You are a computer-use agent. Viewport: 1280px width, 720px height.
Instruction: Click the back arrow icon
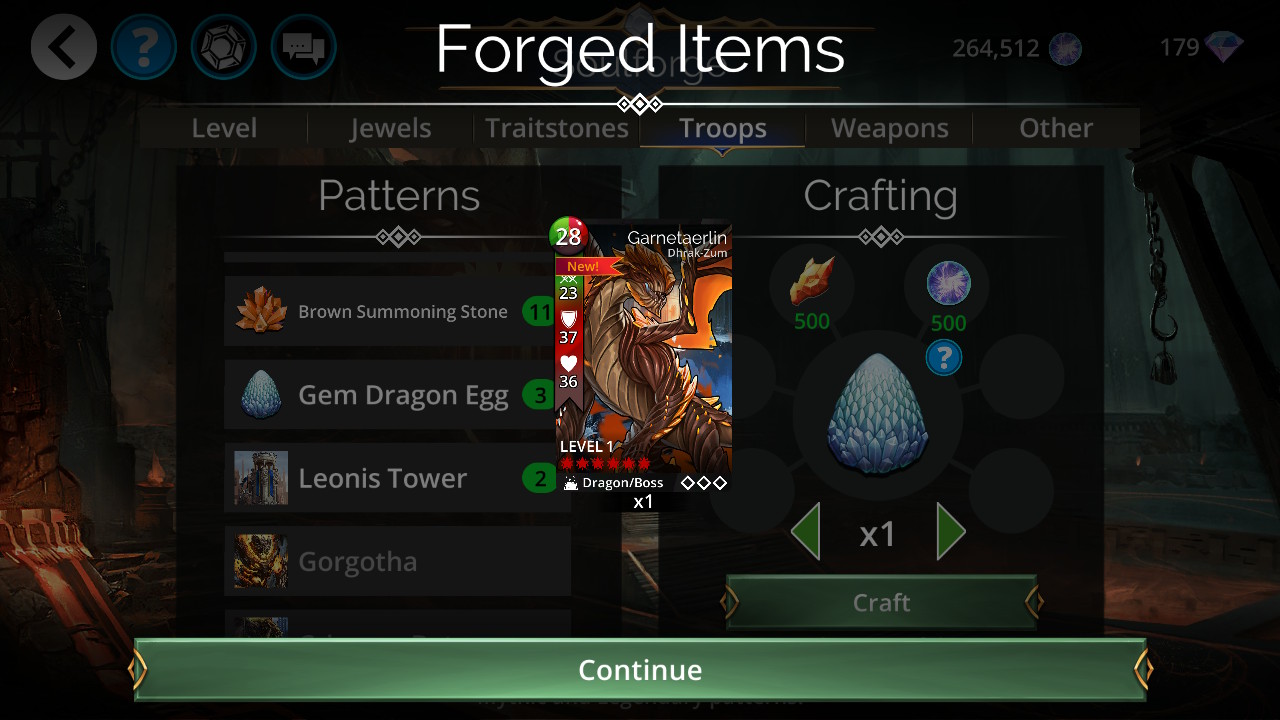(x=64, y=46)
